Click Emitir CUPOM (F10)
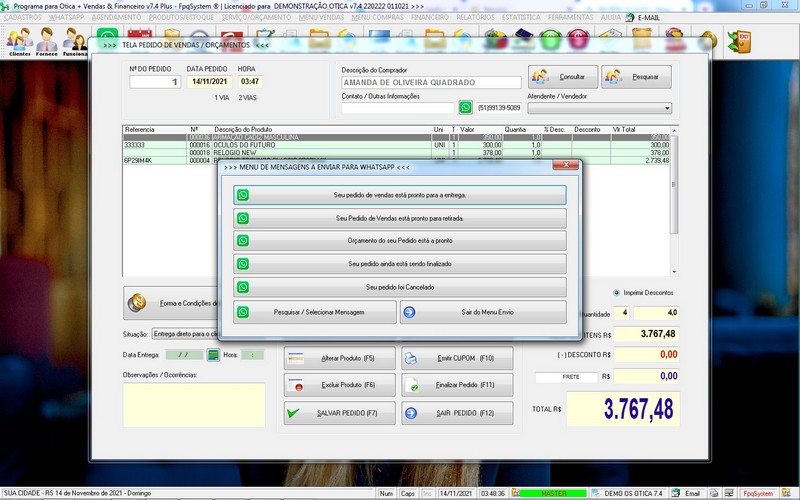The width and height of the screenshot is (800, 500). [457, 358]
